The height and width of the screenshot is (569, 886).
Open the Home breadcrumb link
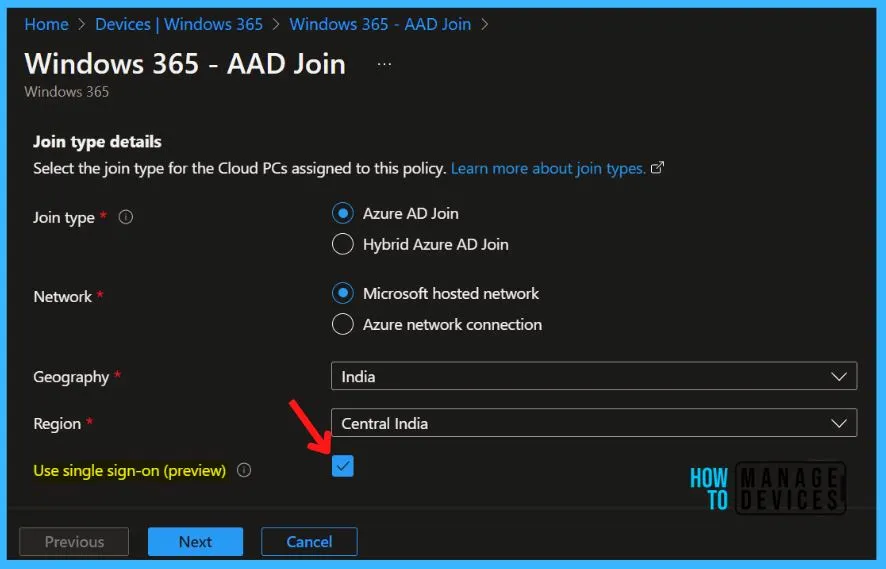(46, 24)
